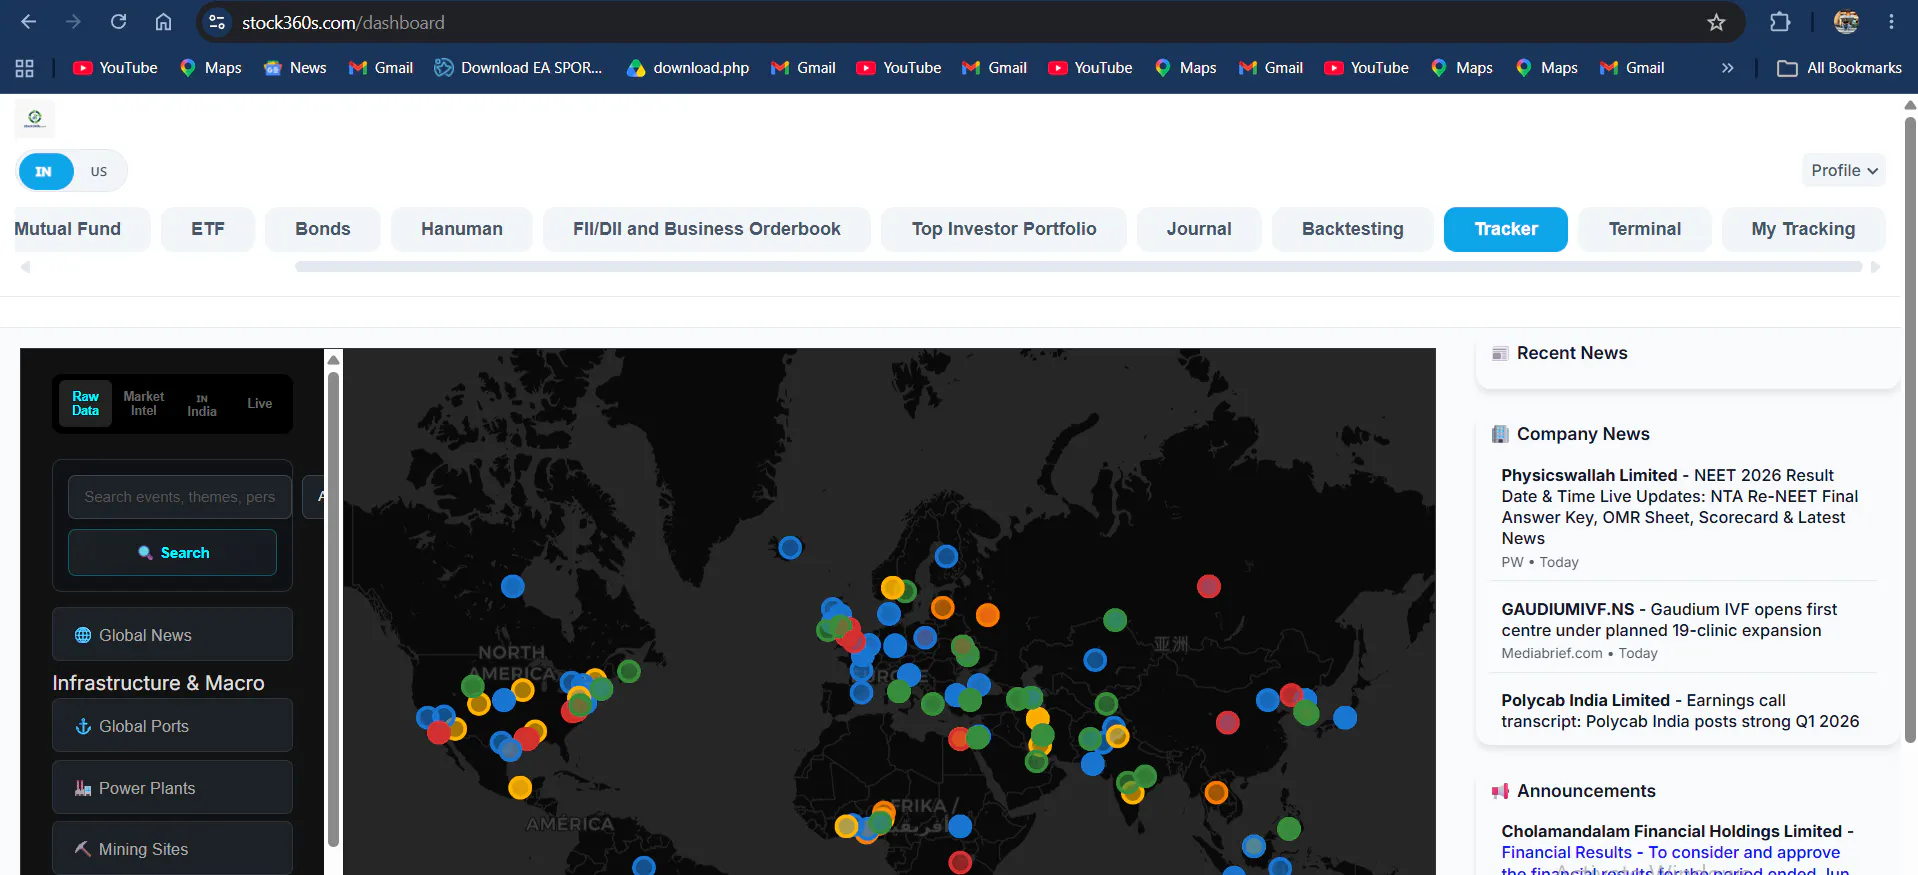1918x875 pixels.
Task: Click the sidebar vertical scrollbar thumb
Action: click(x=334, y=610)
